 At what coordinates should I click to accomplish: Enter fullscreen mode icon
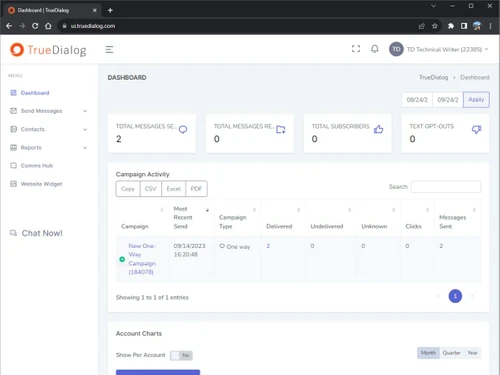point(356,49)
